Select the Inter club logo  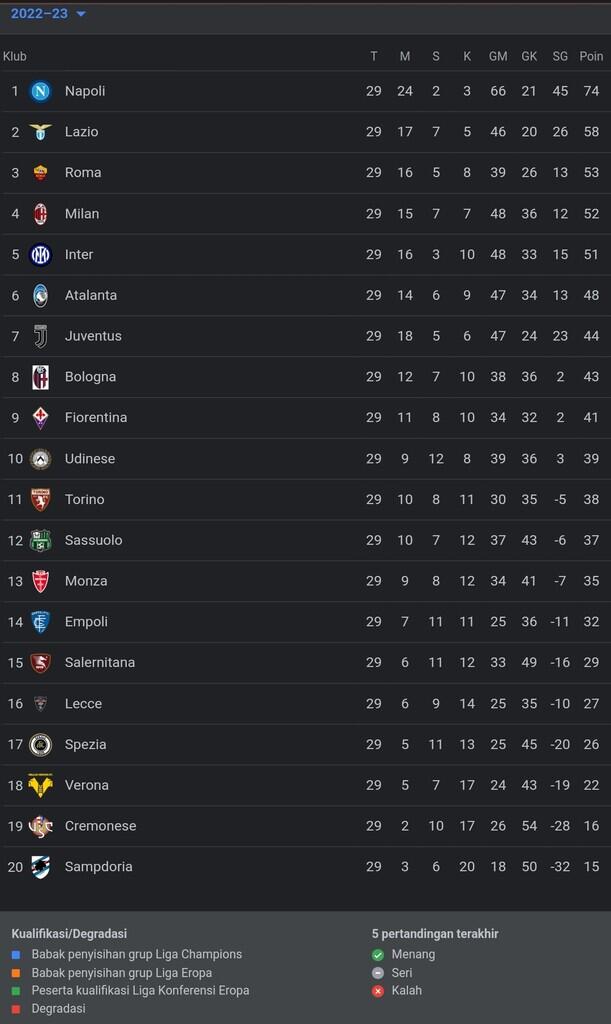(x=41, y=255)
